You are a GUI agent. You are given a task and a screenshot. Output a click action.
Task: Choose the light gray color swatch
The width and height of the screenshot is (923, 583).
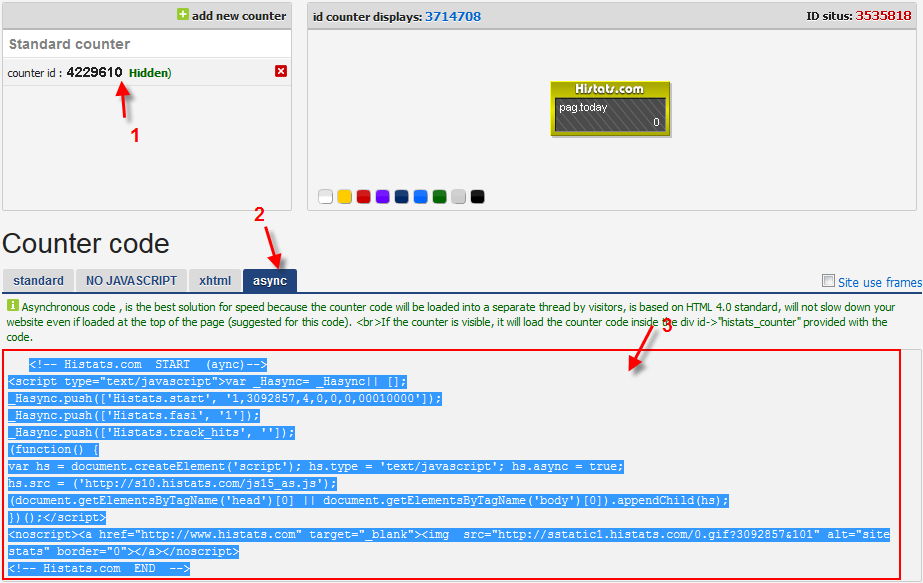pyautogui.click(x=459, y=197)
